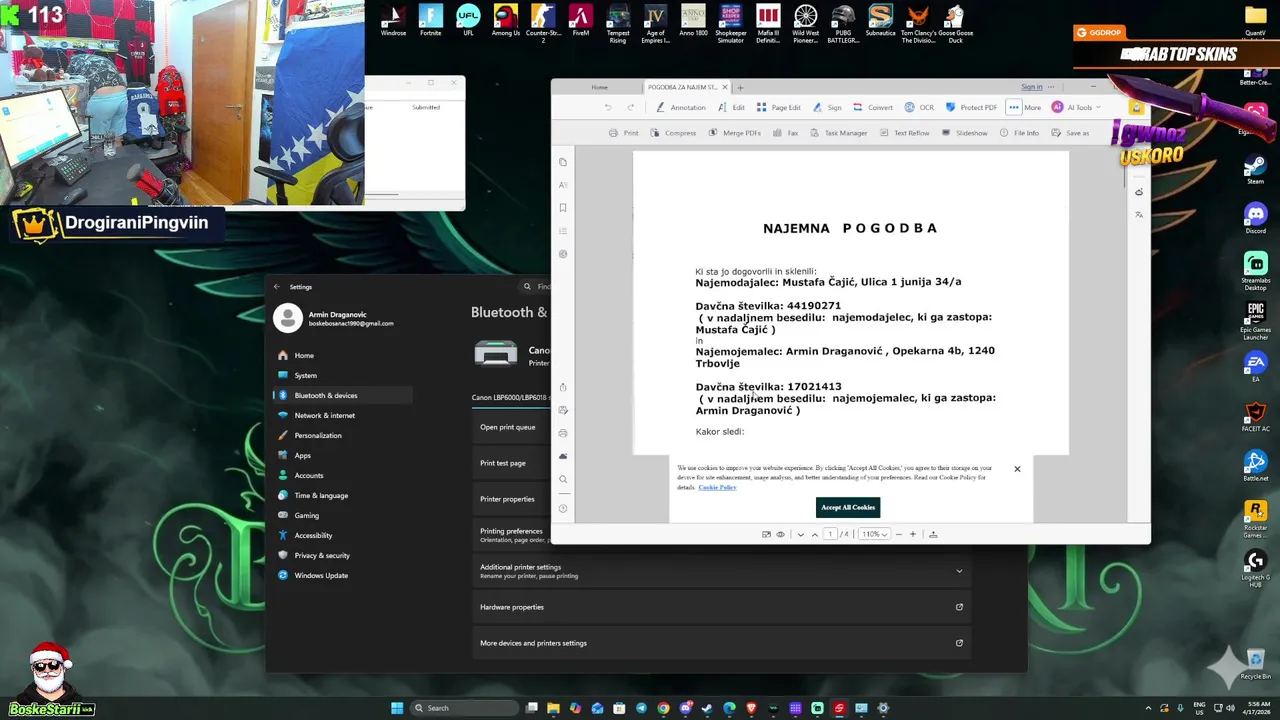
Task: Open Task Manager in PDF editor
Action: 838,133
